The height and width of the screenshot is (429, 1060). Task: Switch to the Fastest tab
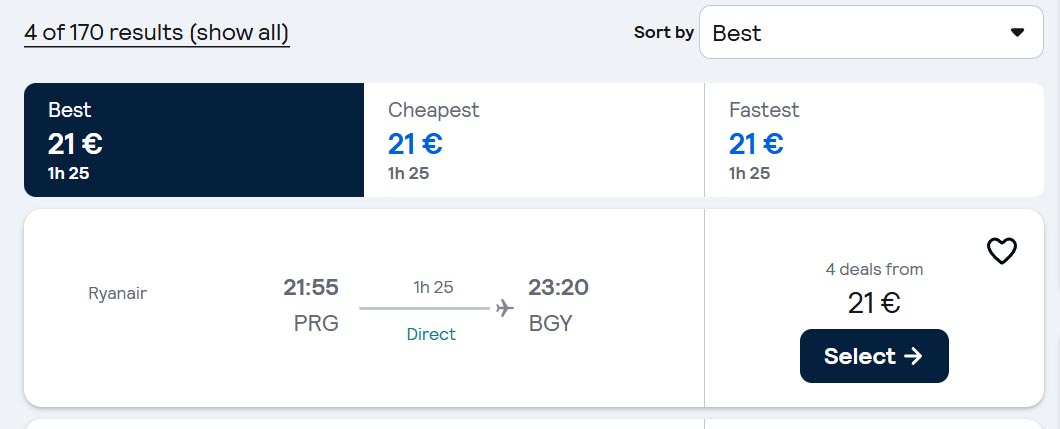point(873,140)
